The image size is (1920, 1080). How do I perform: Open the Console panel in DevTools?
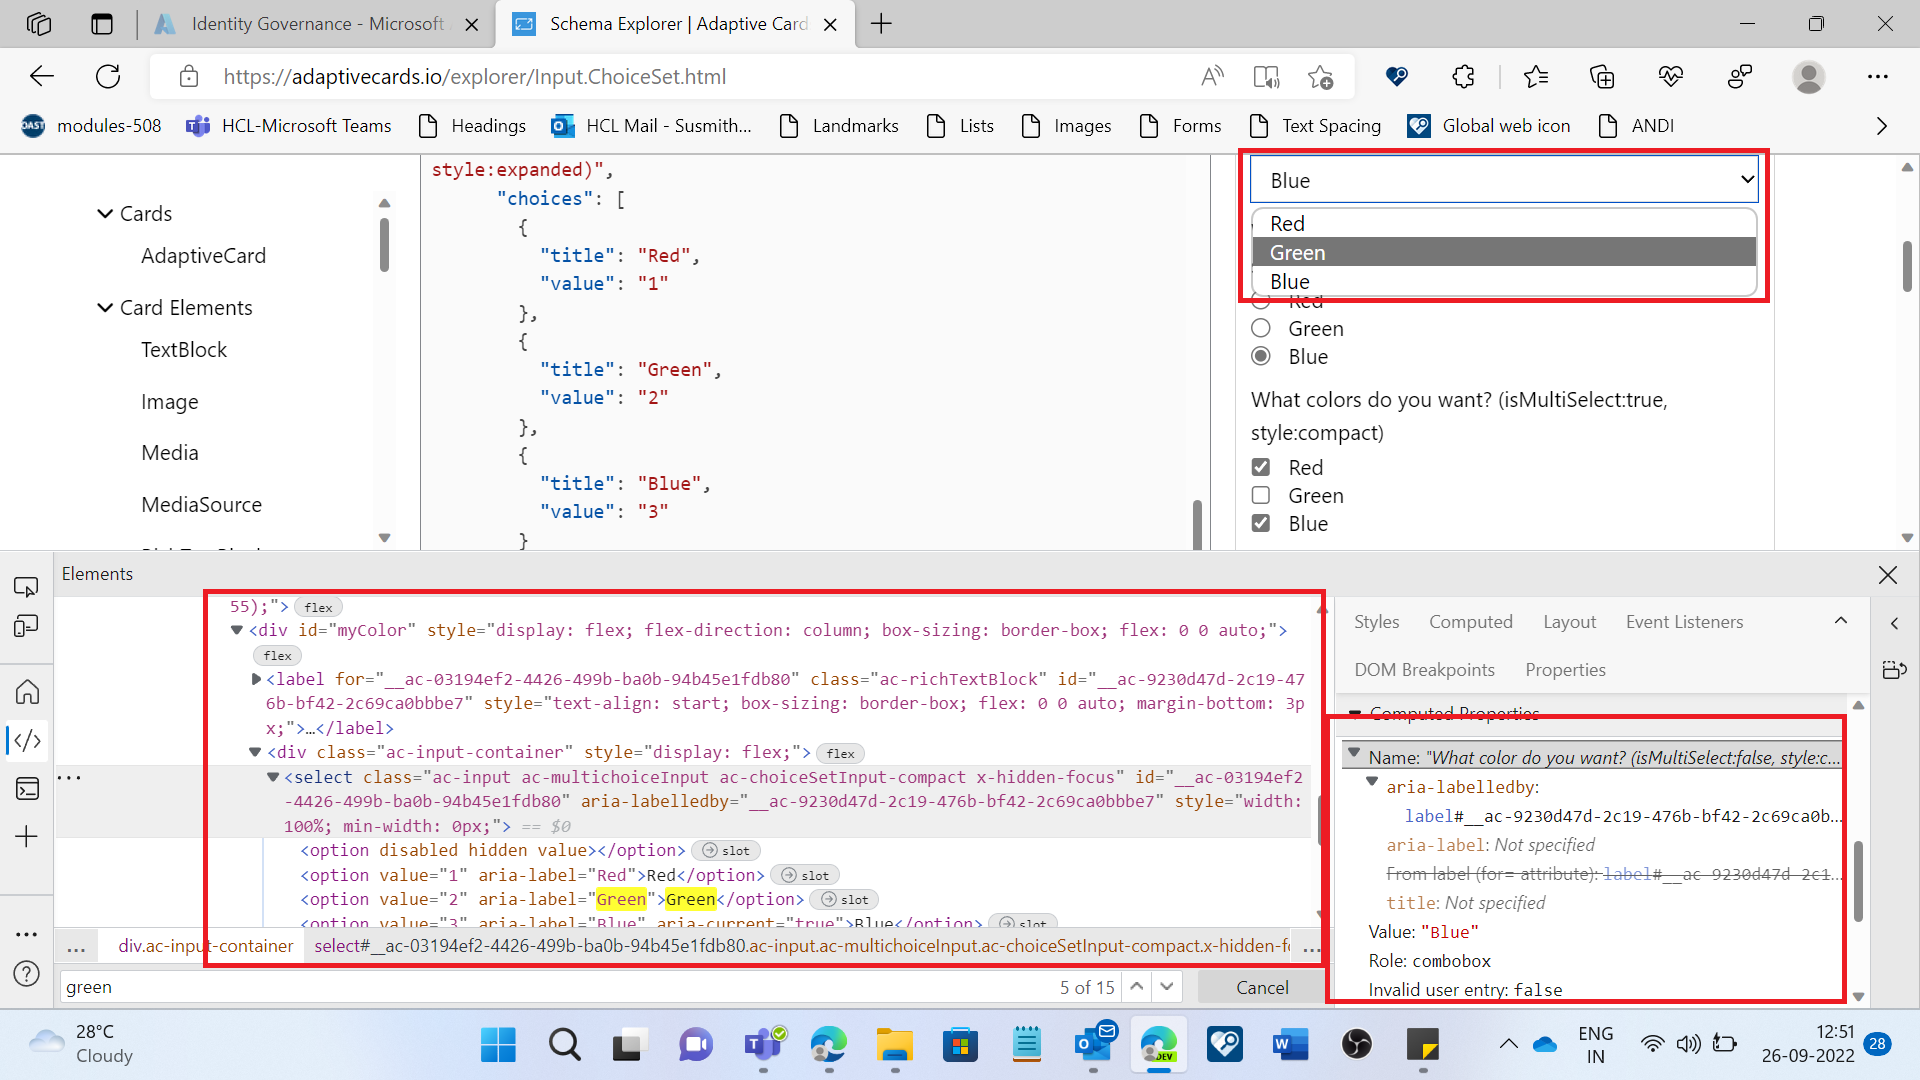tap(27, 789)
